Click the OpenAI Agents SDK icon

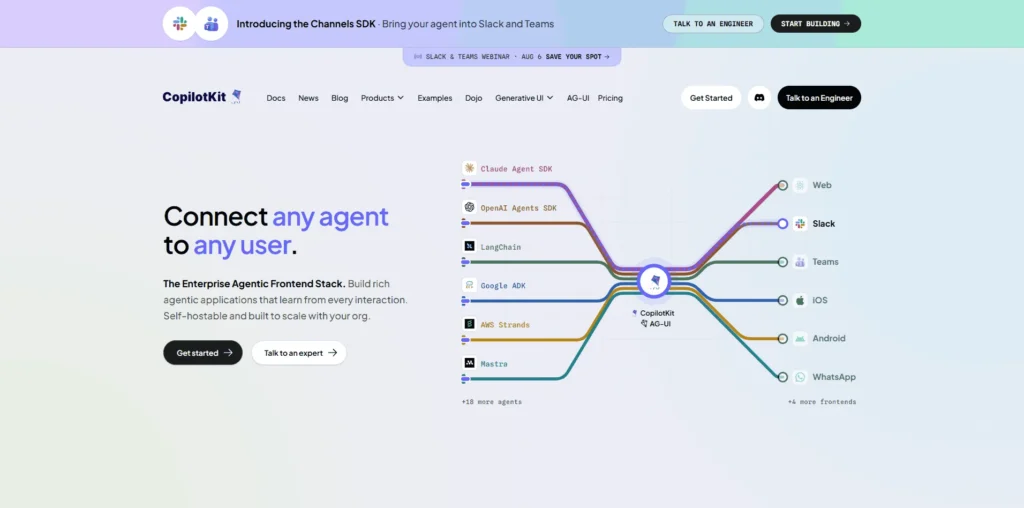click(x=469, y=208)
